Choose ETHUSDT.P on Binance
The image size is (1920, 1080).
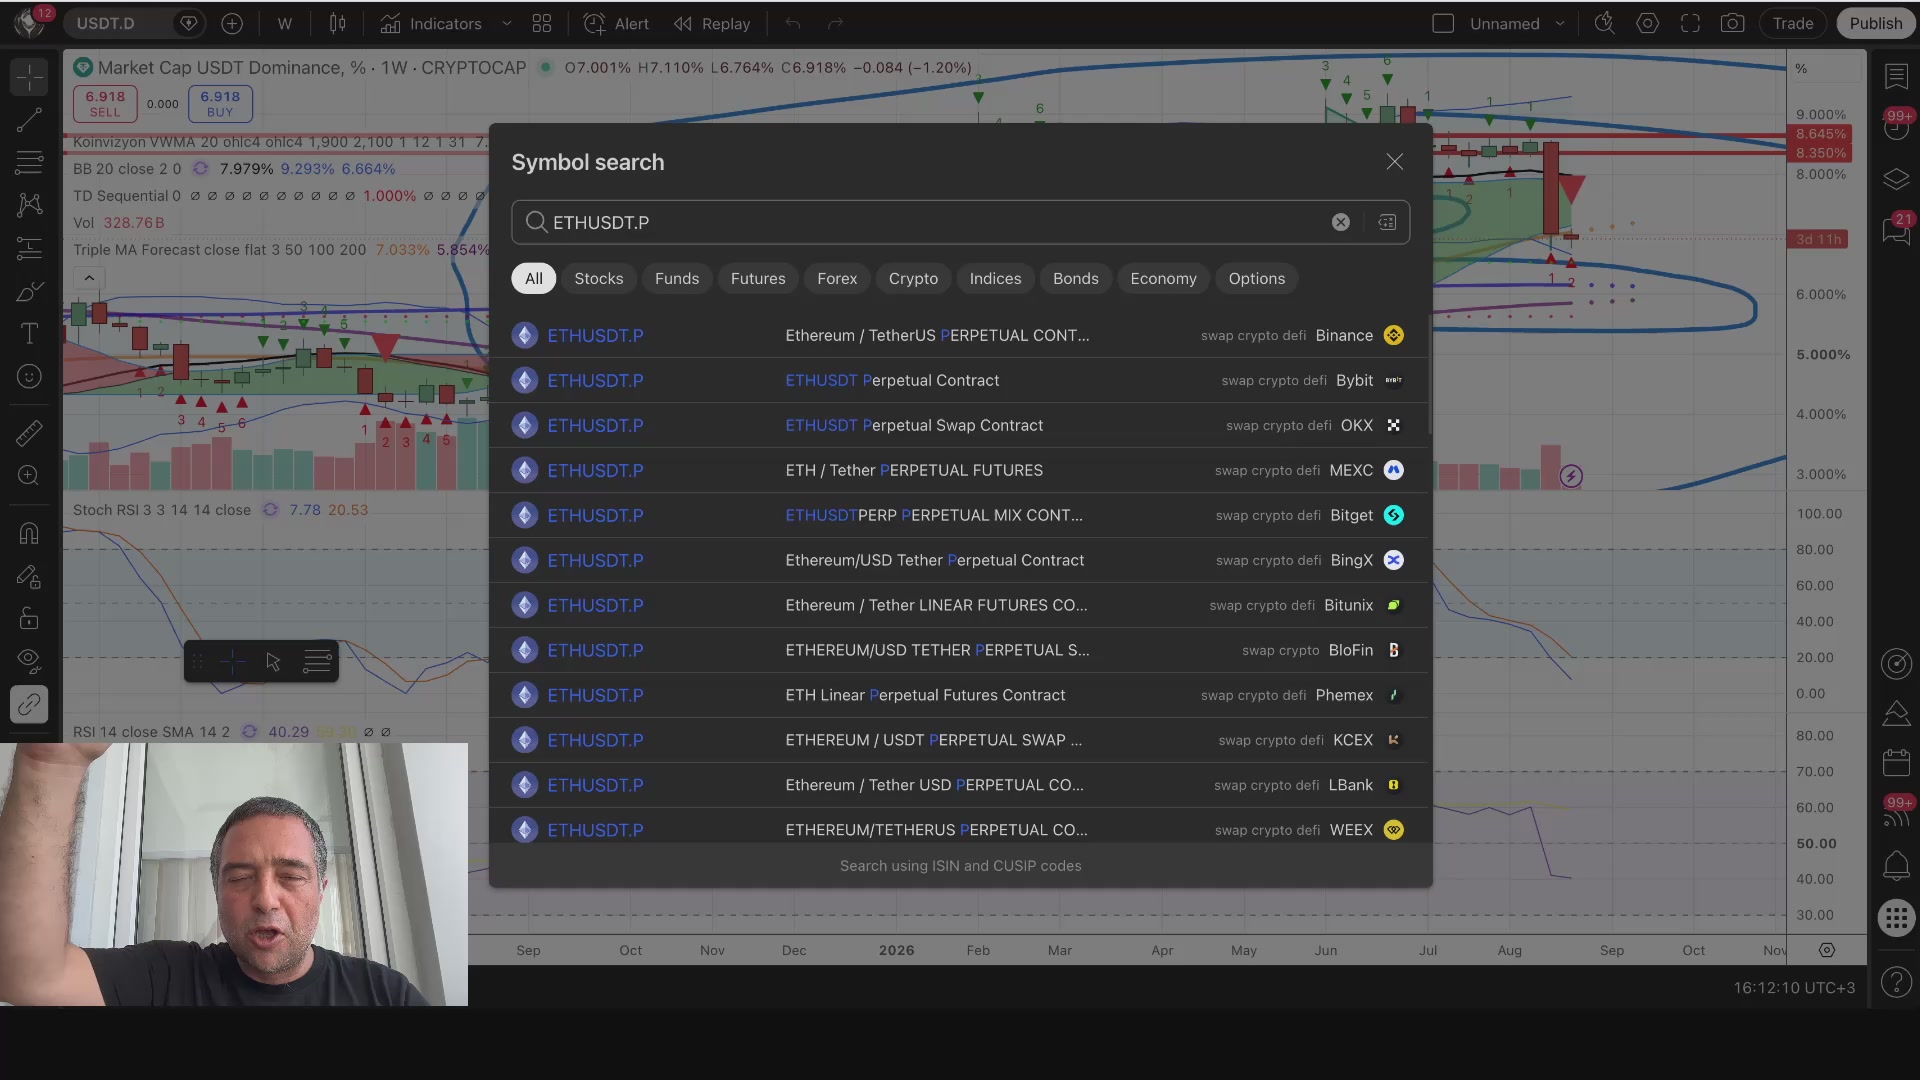click(958, 336)
